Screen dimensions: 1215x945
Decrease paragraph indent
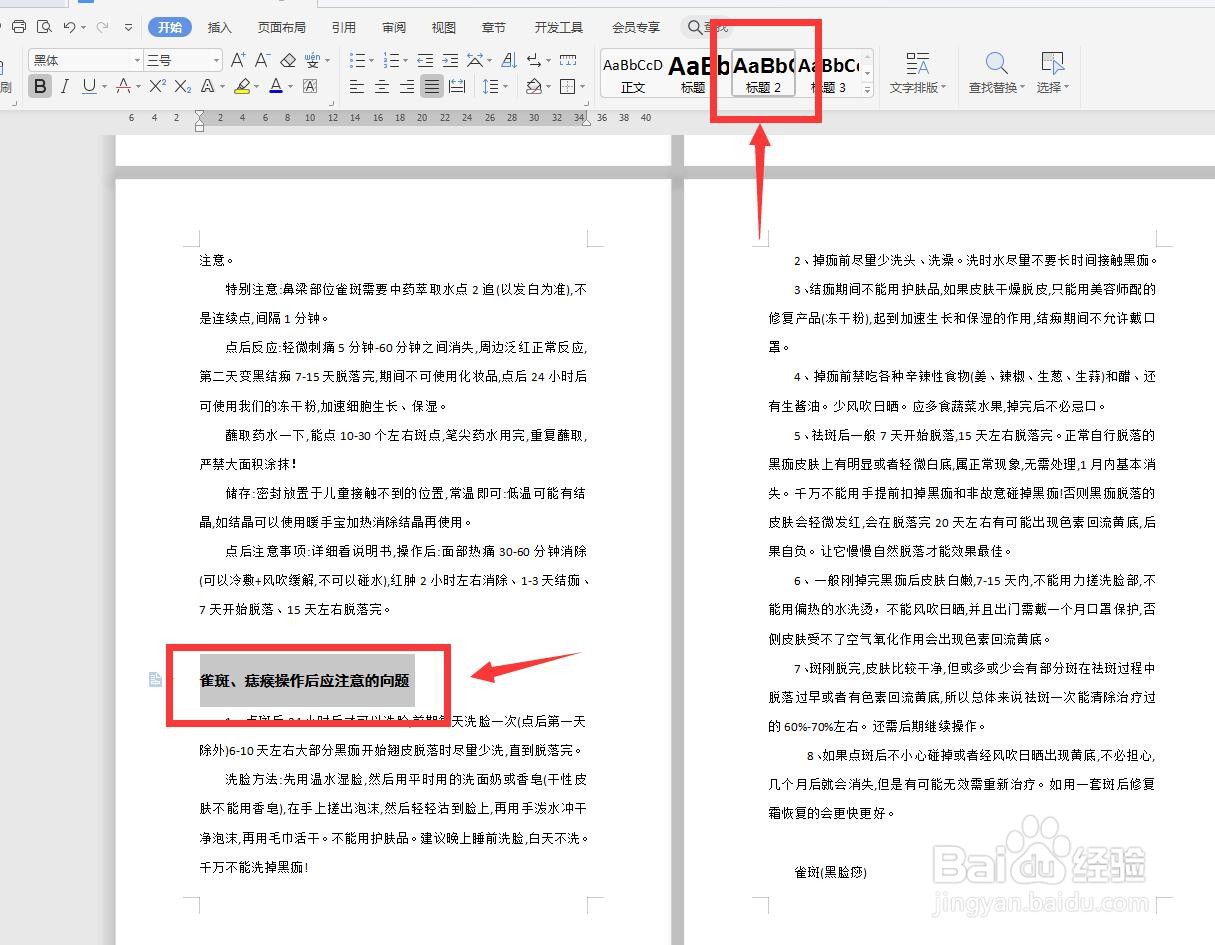tap(425, 61)
